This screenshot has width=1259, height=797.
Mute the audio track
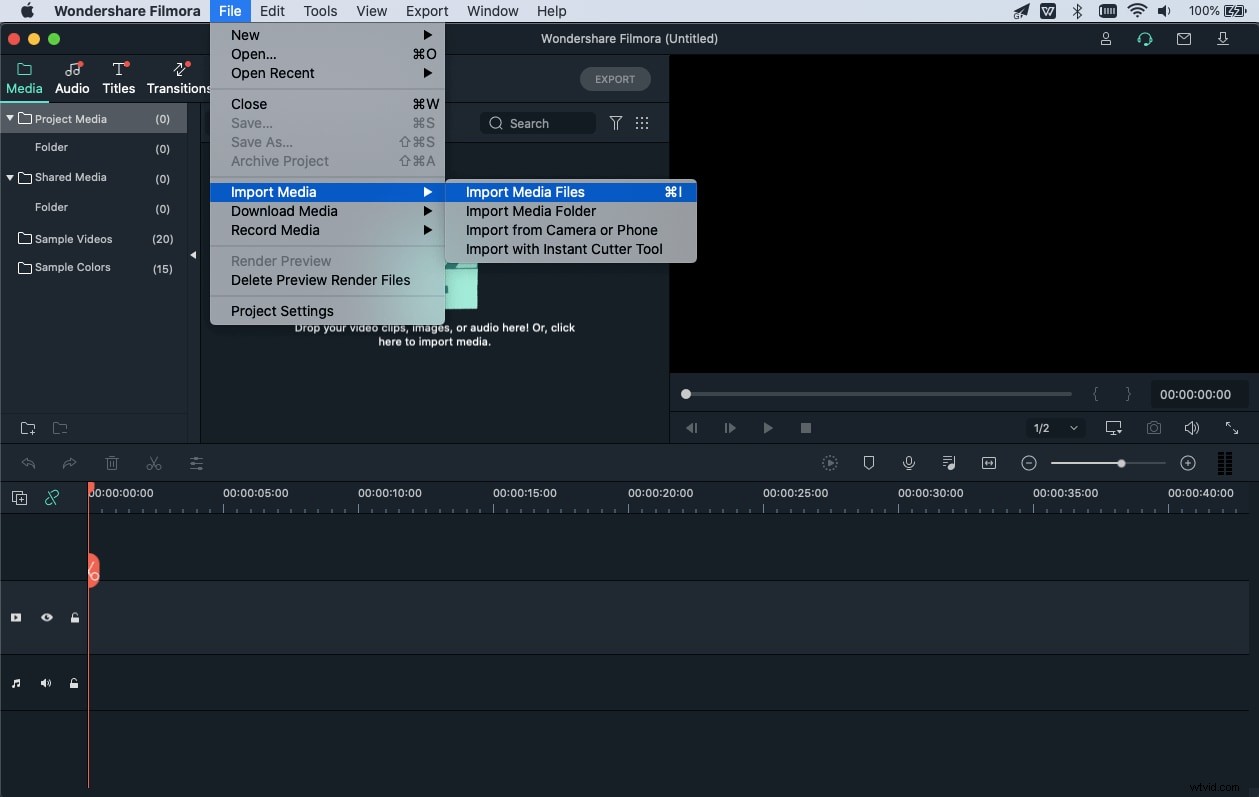45,683
